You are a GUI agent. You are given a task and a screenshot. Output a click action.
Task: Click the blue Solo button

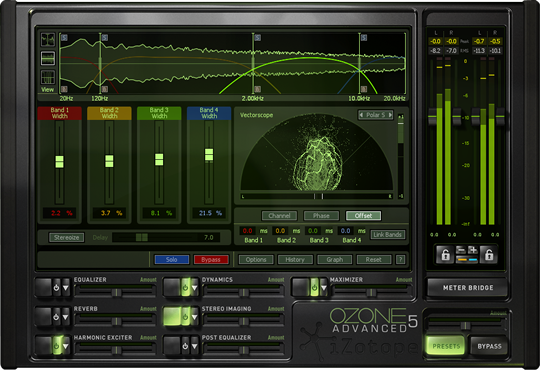172,259
